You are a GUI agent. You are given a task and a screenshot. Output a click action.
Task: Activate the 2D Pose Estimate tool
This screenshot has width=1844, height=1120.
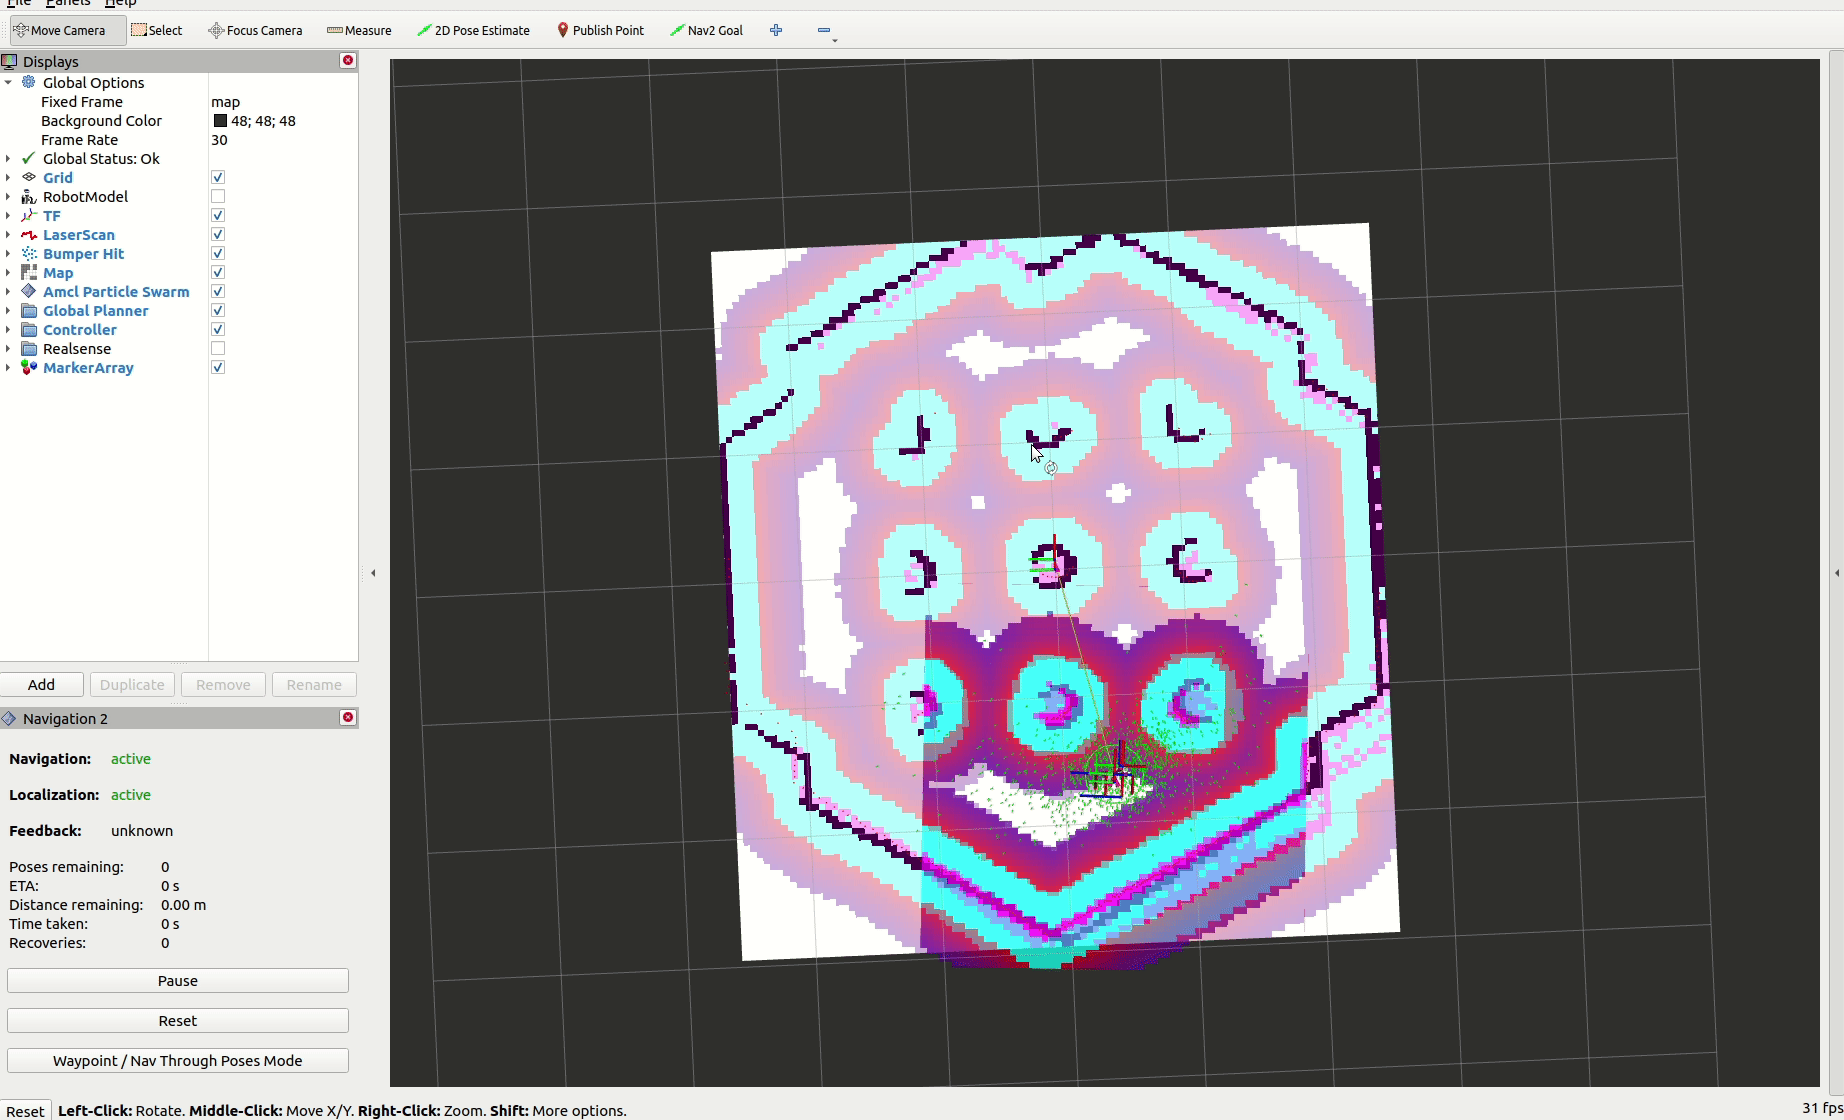pyautogui.click(x=473, y=30)
